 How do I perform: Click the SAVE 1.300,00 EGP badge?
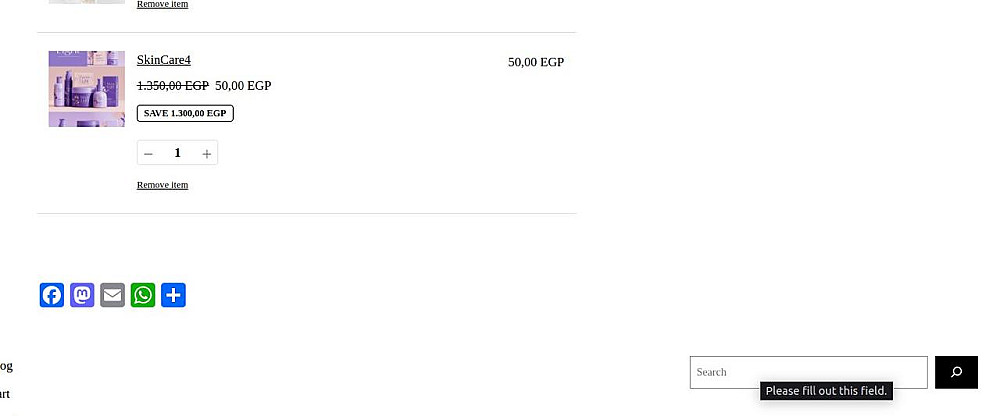[x=185, y=113]
